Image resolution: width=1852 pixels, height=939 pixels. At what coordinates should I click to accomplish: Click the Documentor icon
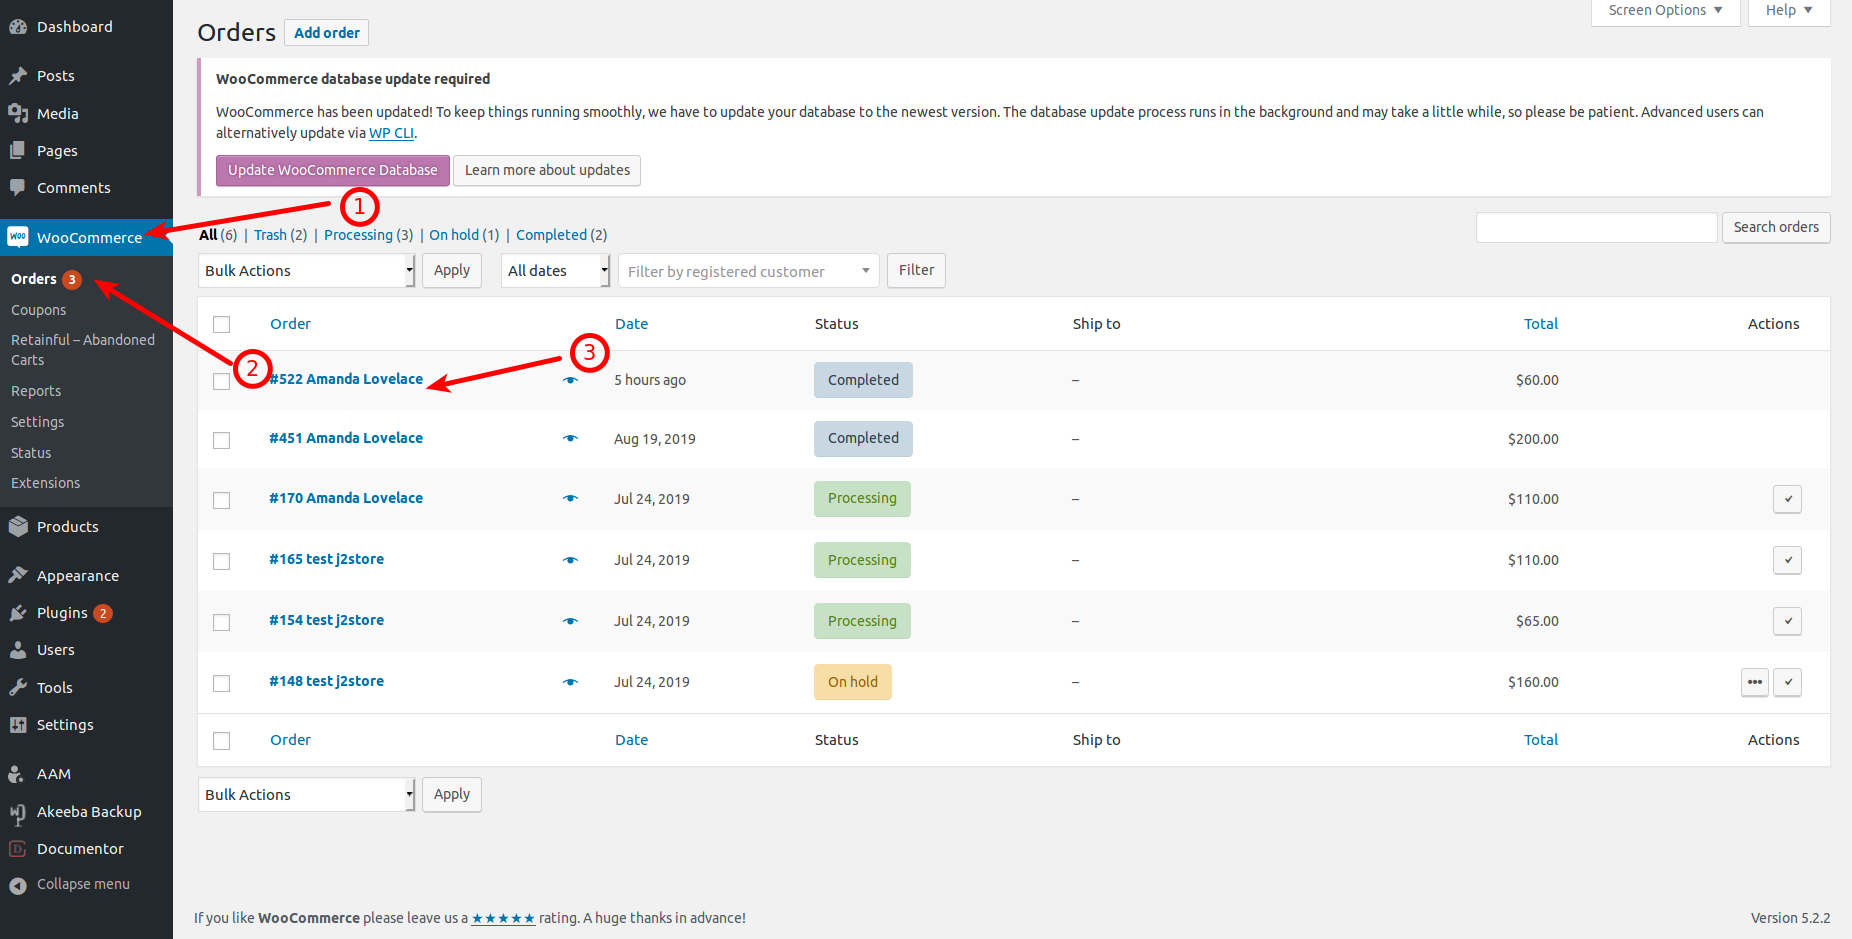[18, 849]
